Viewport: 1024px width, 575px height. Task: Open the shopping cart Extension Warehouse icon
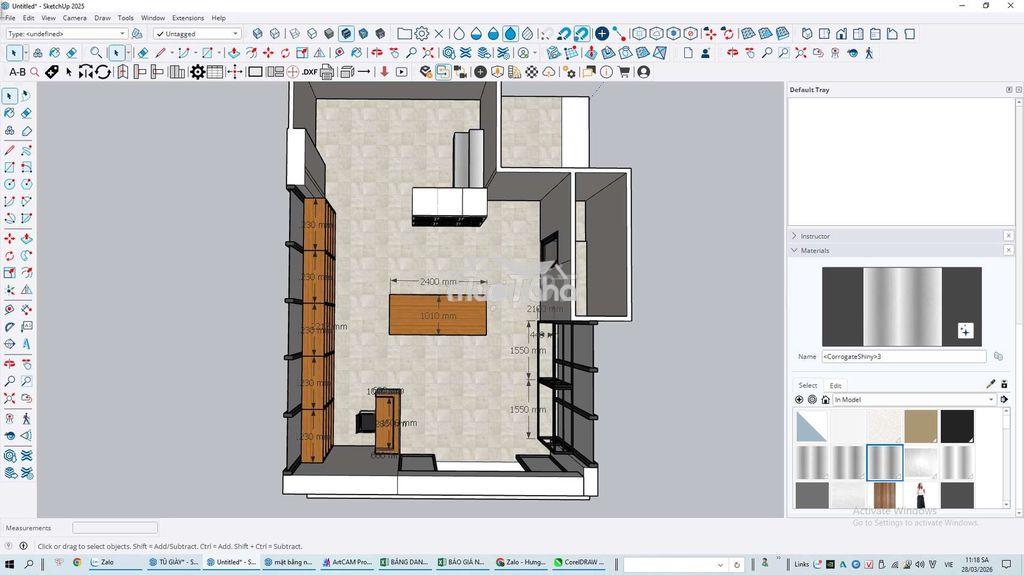pyautogui.click(x=624, y=72)
